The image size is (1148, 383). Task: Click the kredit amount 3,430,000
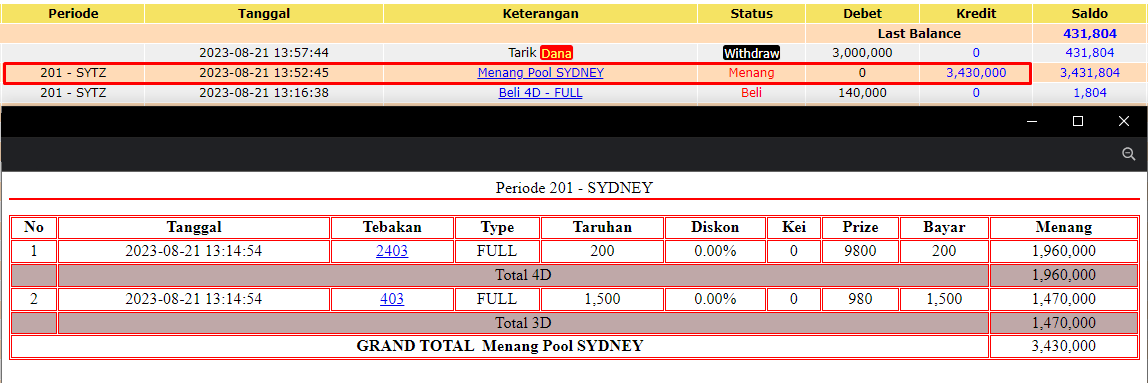(x=976, y=72)
